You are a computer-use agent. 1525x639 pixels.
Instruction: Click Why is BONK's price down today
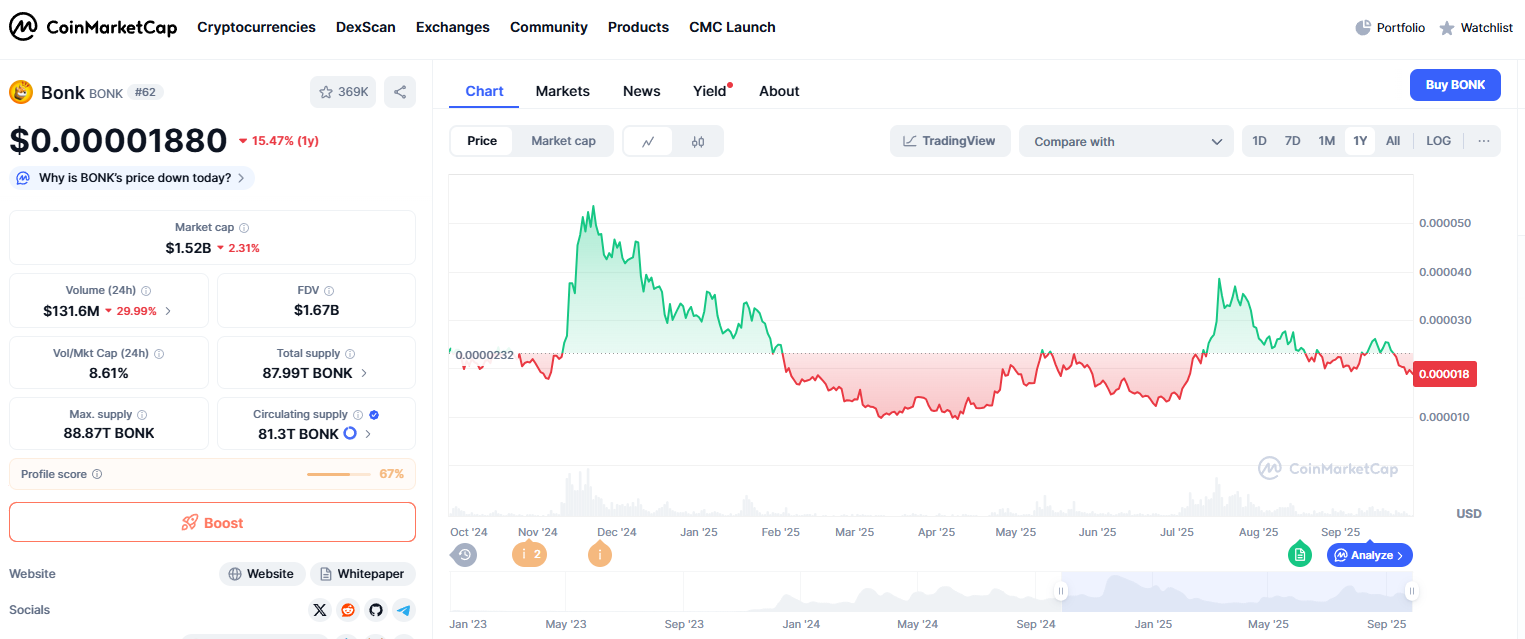[x=134, y=178]
